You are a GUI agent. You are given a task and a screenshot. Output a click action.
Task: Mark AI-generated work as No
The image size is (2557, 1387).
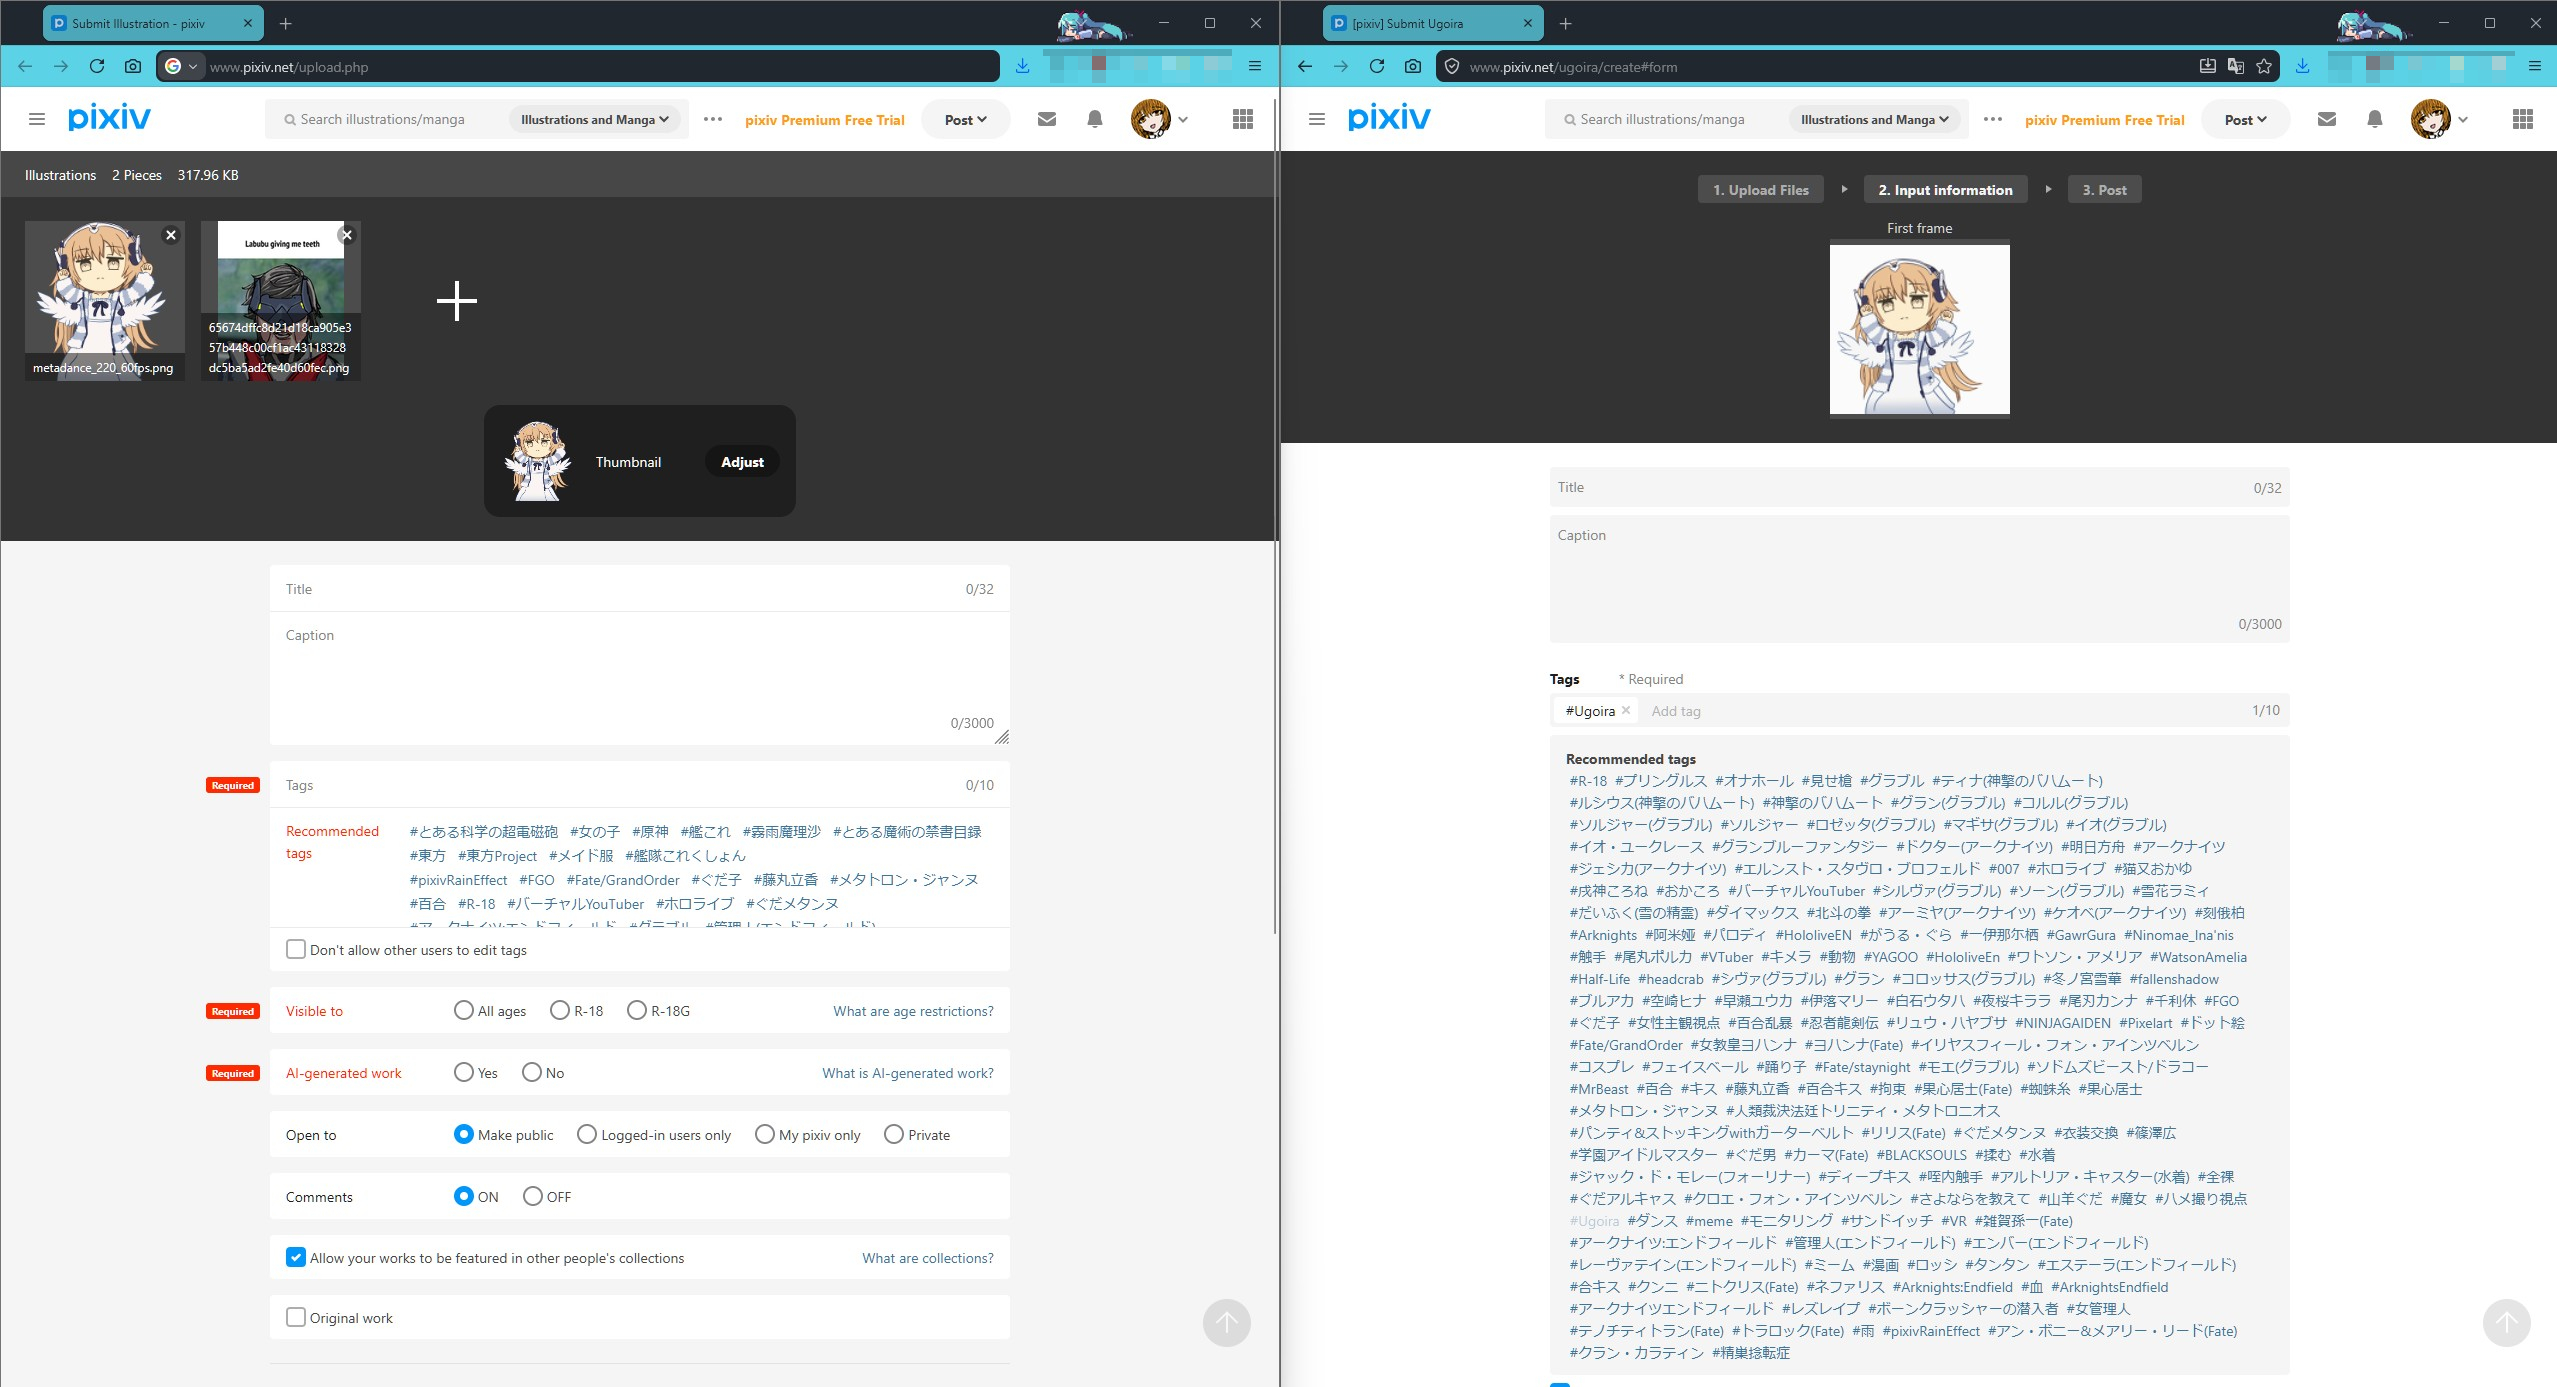coord(532,1072)
